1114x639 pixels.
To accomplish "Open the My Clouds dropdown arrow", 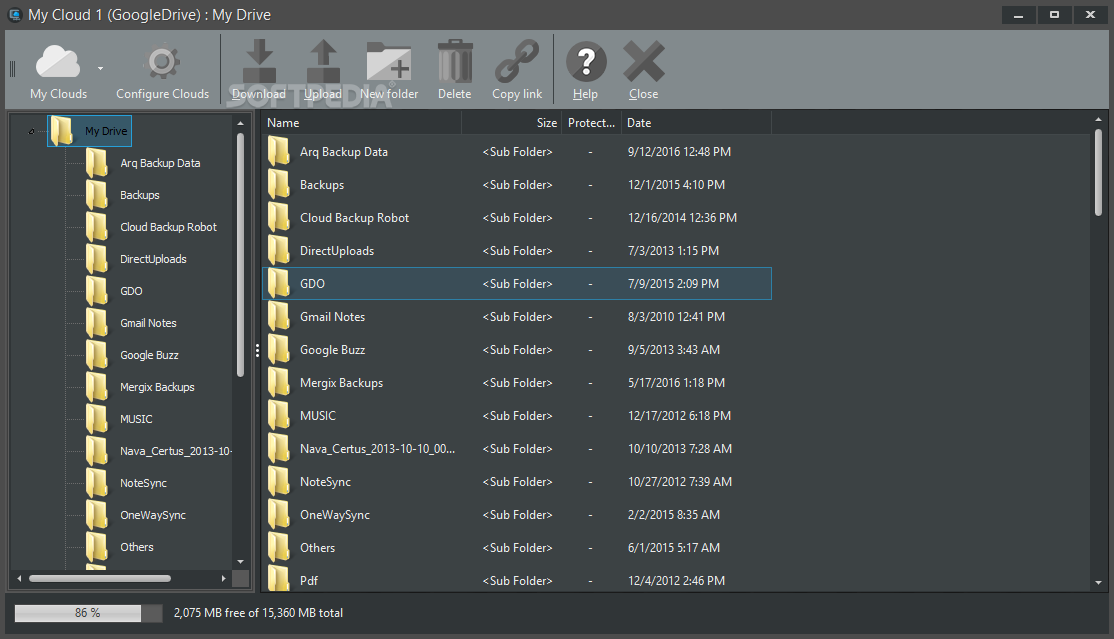I will click(100, 68).
